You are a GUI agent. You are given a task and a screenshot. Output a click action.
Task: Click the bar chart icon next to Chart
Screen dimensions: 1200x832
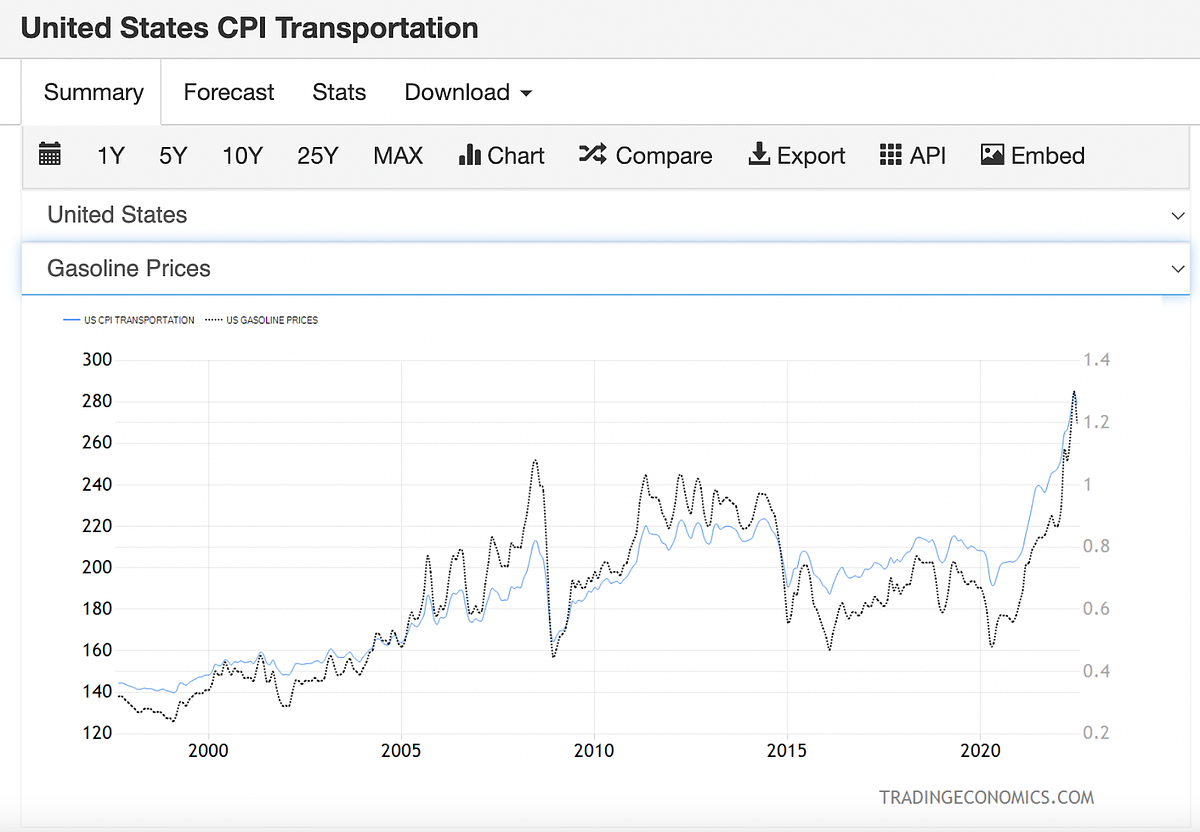coord(471,155)
